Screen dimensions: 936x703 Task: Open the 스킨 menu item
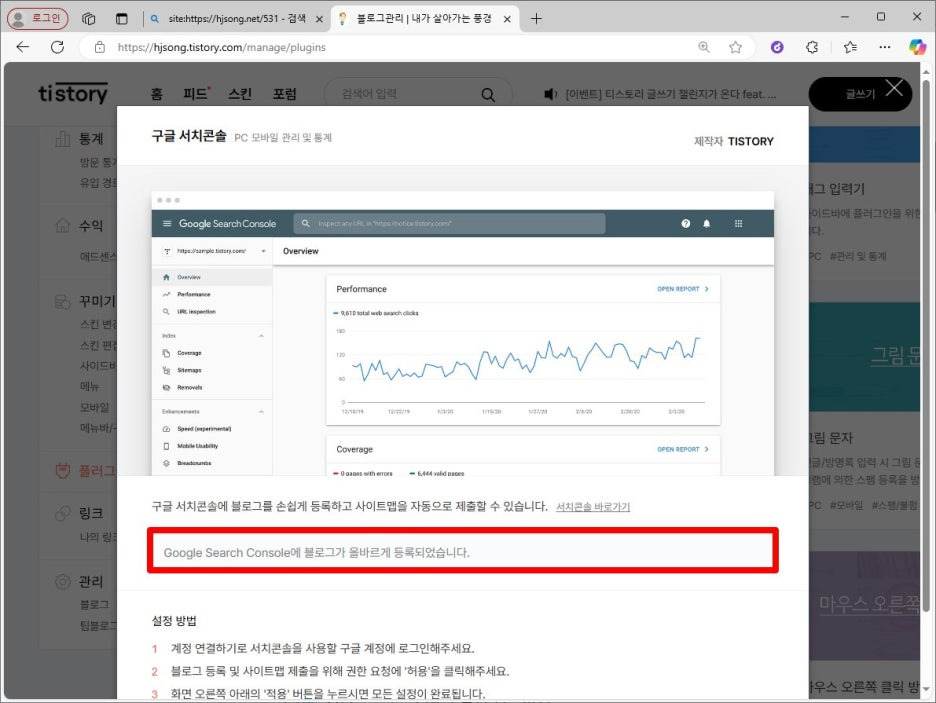tap(240, 94)
